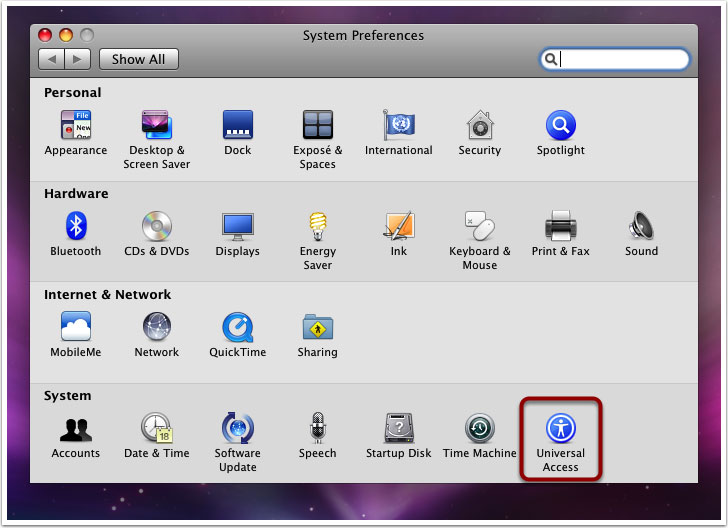Go back with the left arrow button
This screenshot has height=528, width=728.
point(51,59)
